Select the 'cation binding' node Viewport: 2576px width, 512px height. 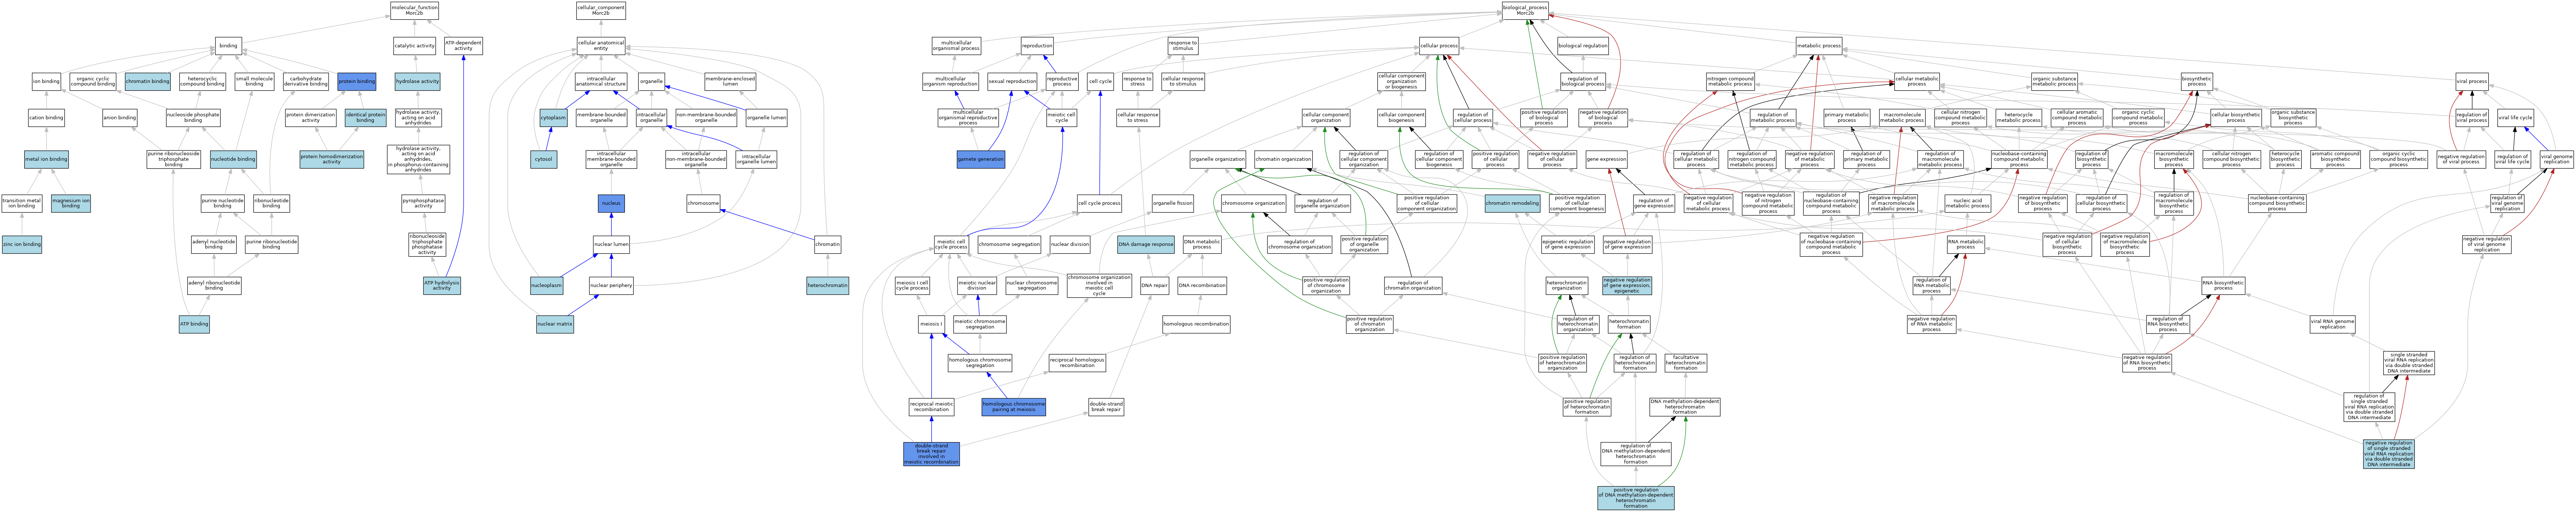[46, 118]
